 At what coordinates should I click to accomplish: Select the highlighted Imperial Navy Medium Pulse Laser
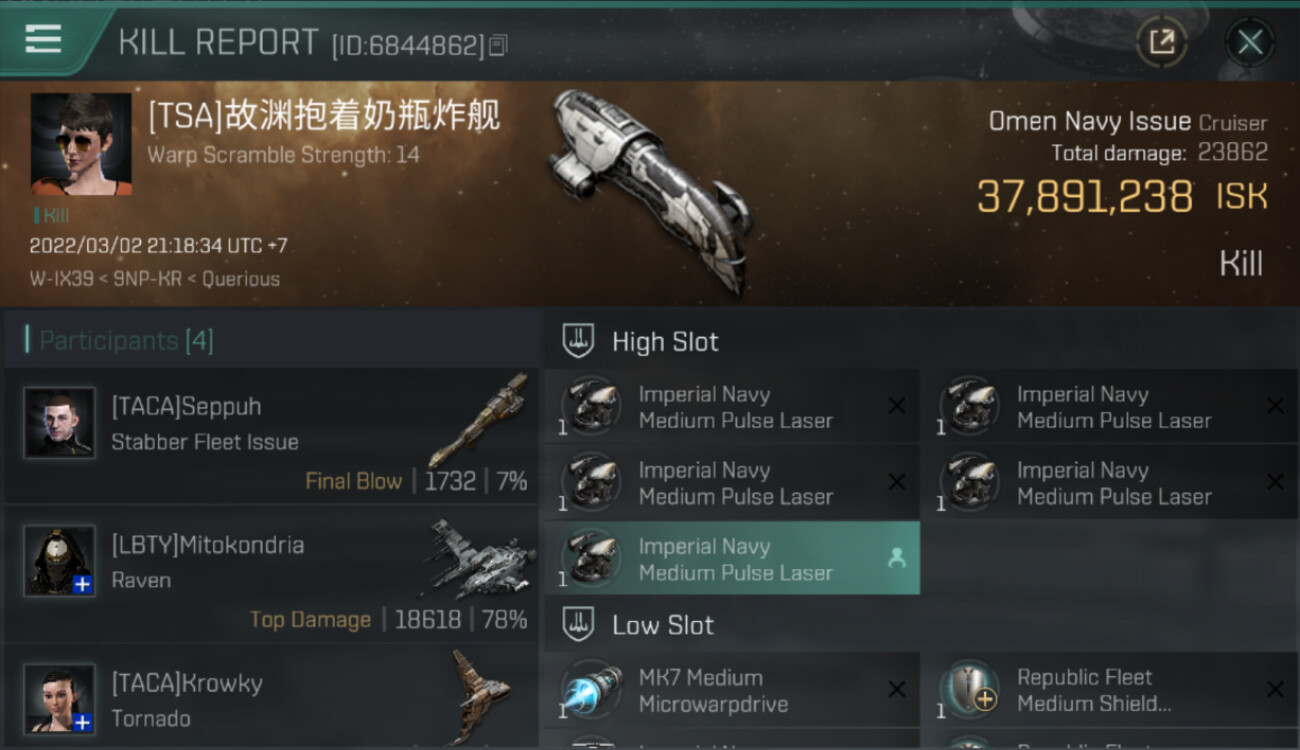(732, 558)
